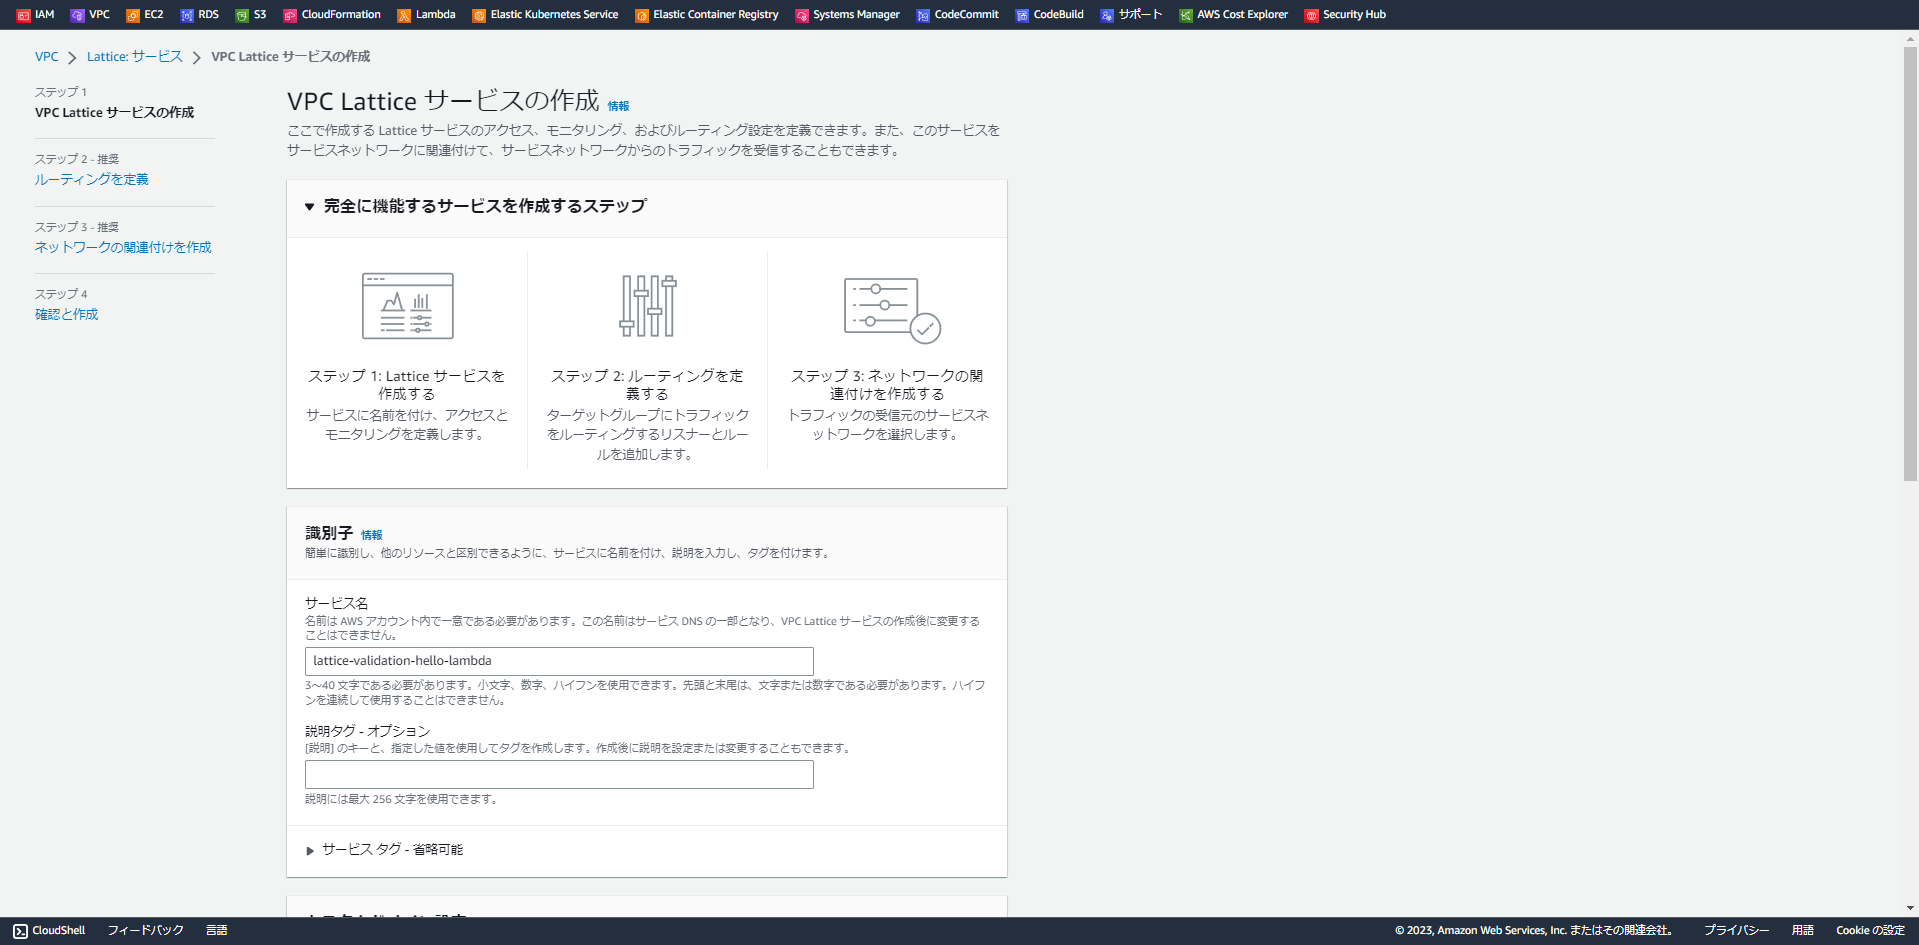Open the ルーティングを定義 step link
This screenshot has width=1919, height=945.
click(92, 180)
